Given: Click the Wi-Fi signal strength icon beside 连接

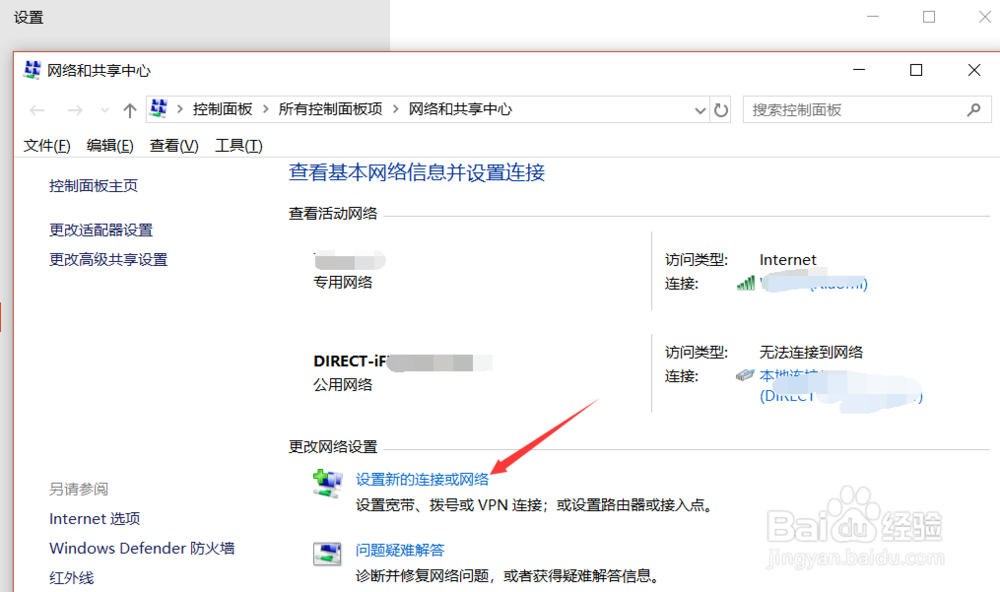Looking at the screenshot, I should coord(747,284).
